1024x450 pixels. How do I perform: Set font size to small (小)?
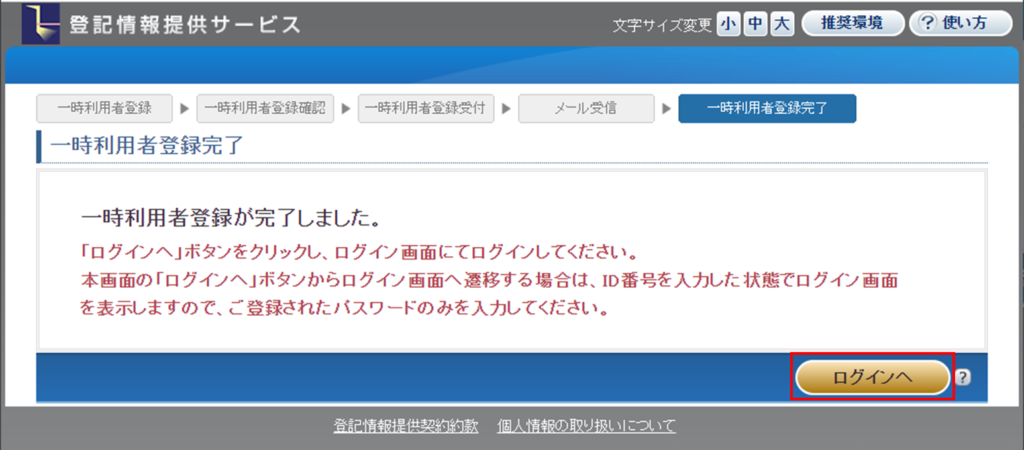[x=727, y=23]
